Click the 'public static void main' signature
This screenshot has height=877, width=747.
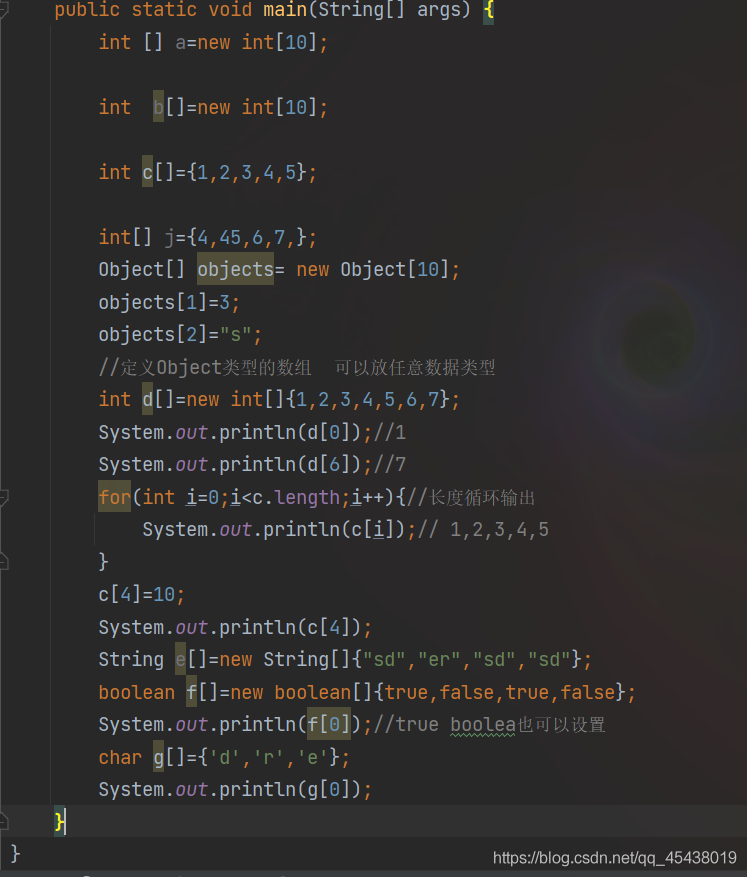[x=263, y=10]
